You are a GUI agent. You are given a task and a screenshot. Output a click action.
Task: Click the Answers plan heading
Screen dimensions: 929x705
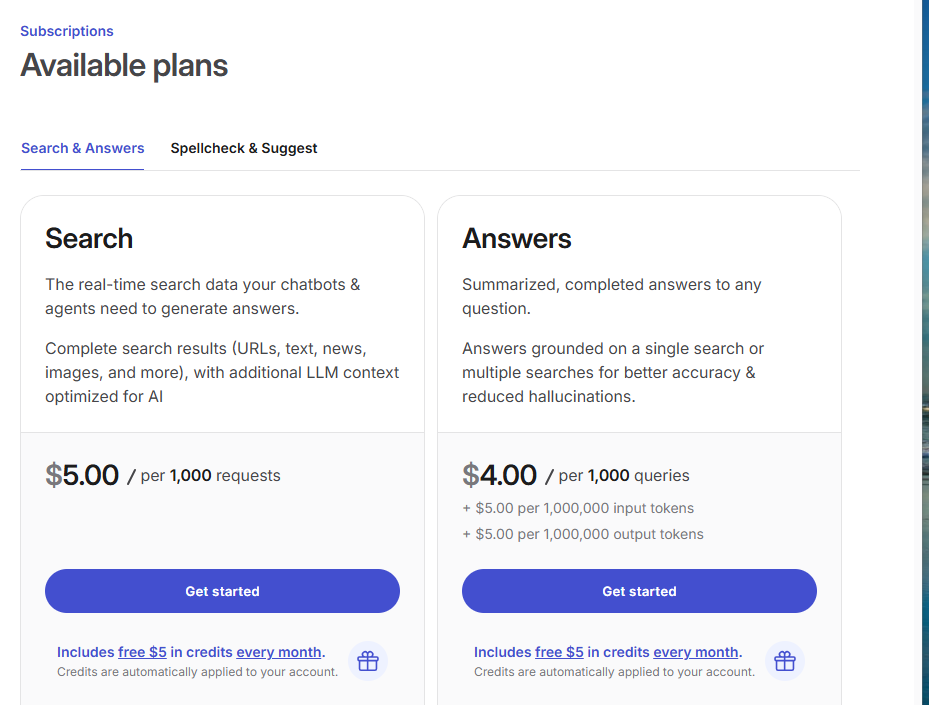tap(517, 238)
